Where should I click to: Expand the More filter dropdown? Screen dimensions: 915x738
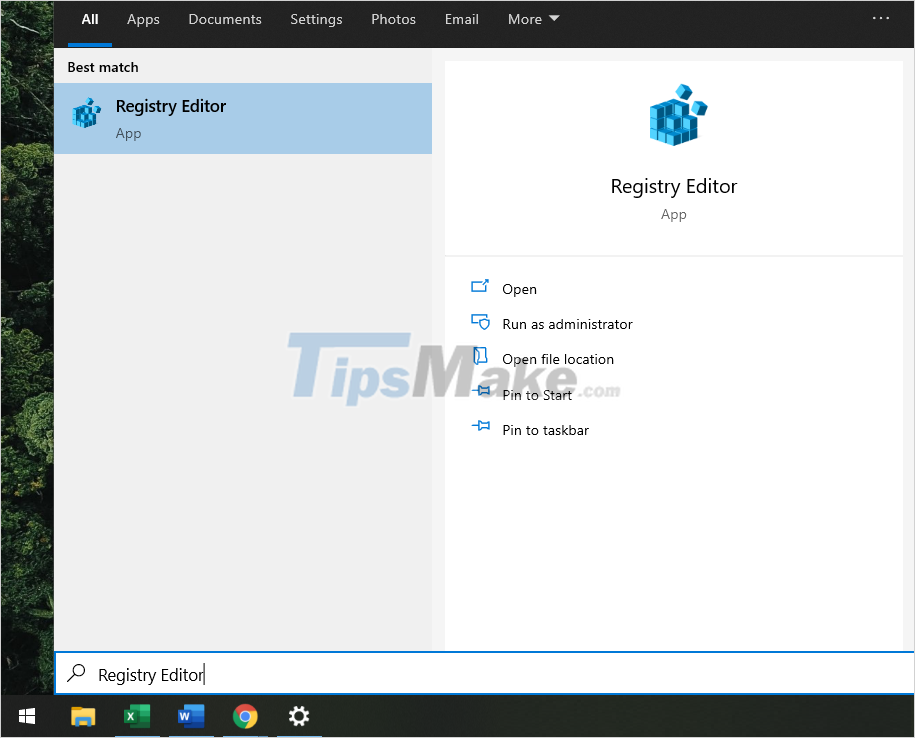pos(533,19)
